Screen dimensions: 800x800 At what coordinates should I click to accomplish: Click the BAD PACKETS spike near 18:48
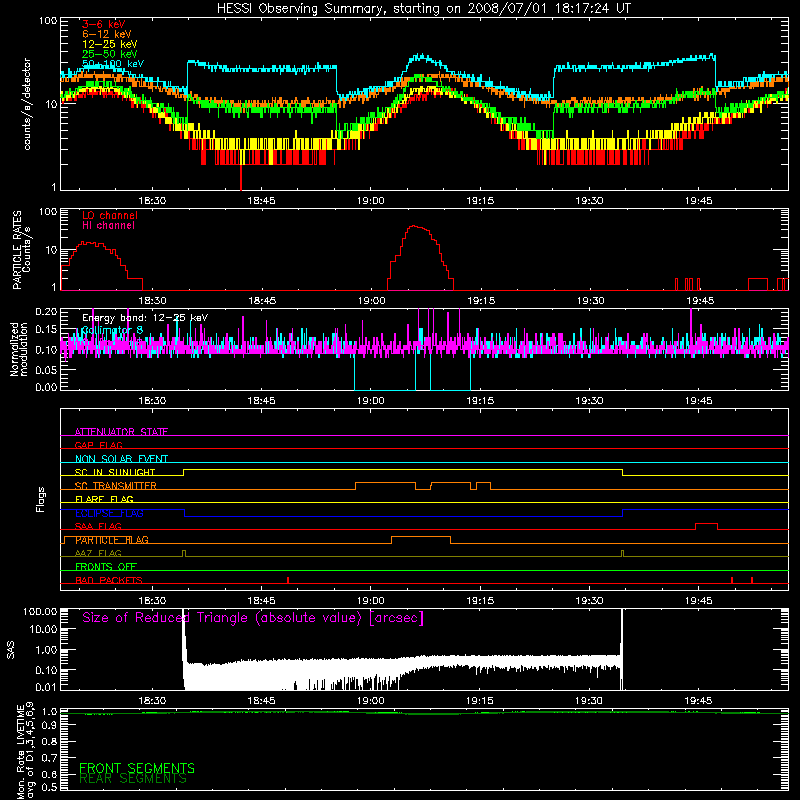coord(288,580)
